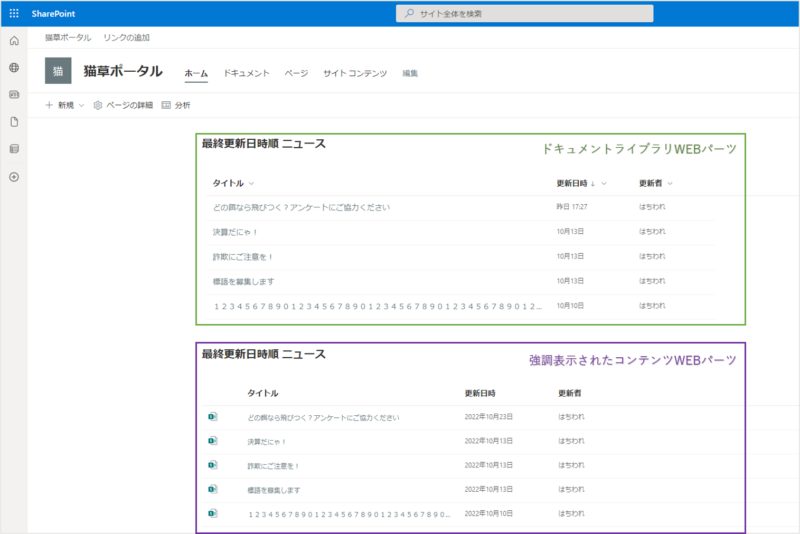This screenshot has width=800, height=534.
Task: Open the タイトル column dropdown in upper list
Action: pyautogui.click(x=251, y=184)
